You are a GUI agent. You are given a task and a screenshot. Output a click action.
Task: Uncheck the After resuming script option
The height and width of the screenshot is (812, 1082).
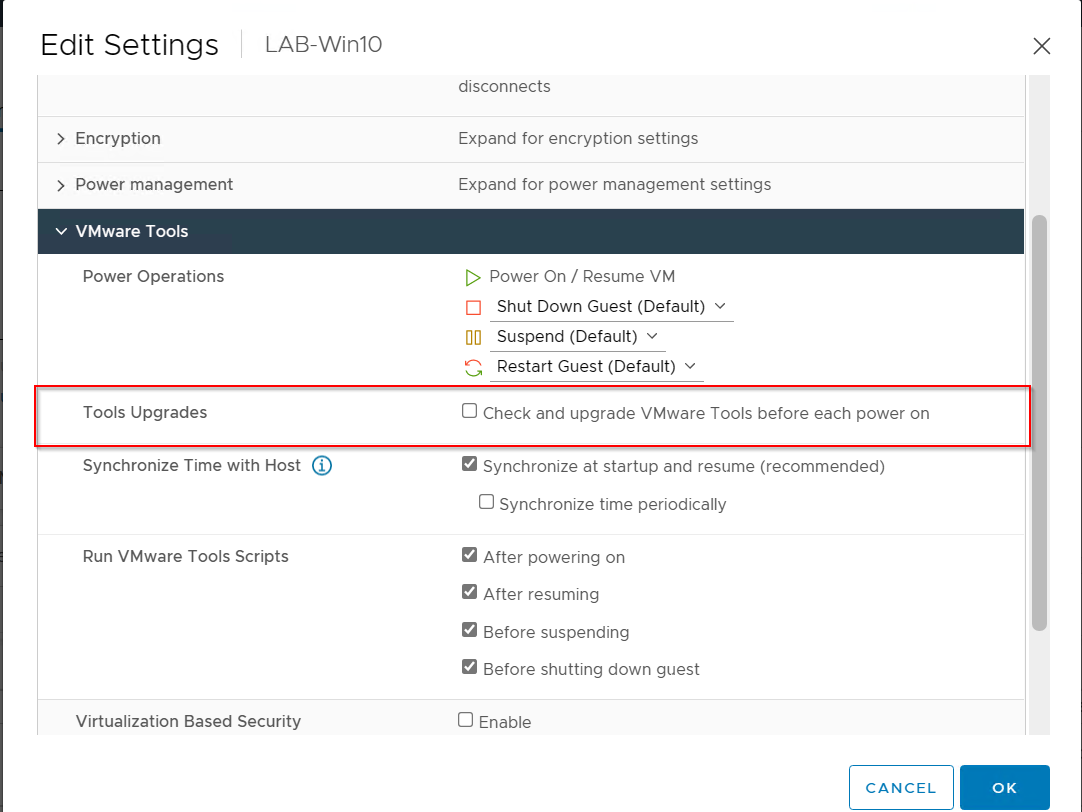point(469,591)
